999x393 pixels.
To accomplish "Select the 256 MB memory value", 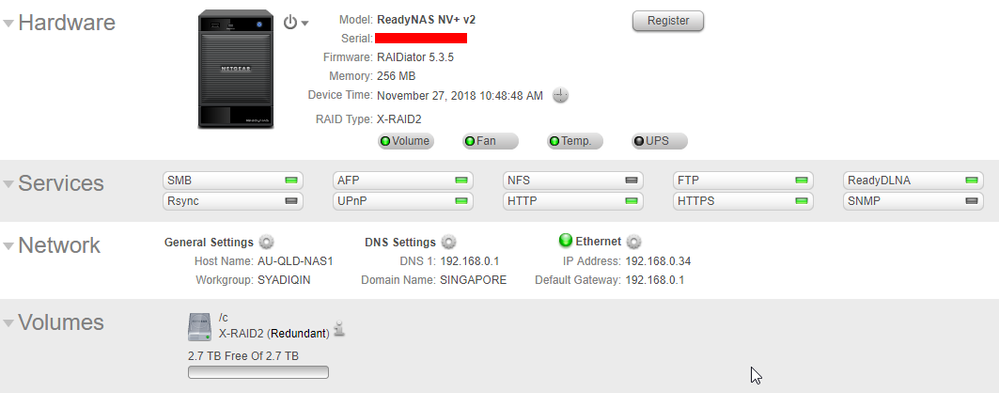I will coord(396,76).
